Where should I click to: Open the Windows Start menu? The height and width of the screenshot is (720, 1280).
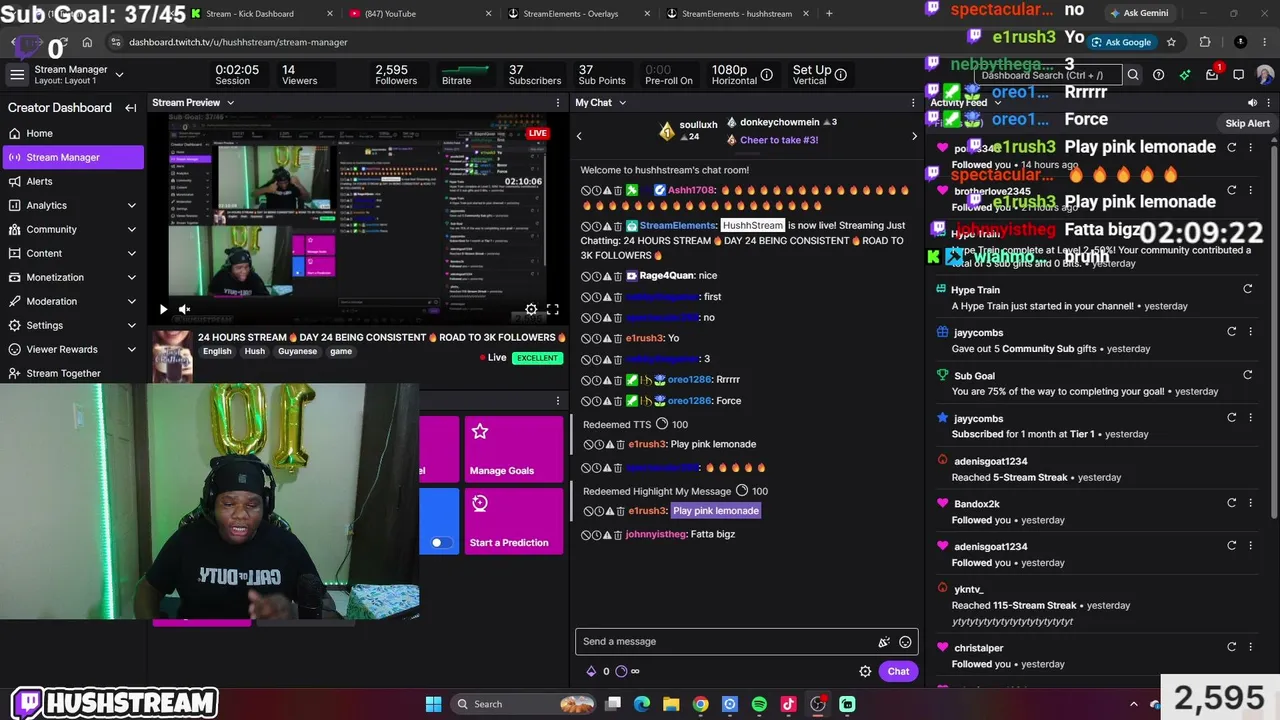433,704
